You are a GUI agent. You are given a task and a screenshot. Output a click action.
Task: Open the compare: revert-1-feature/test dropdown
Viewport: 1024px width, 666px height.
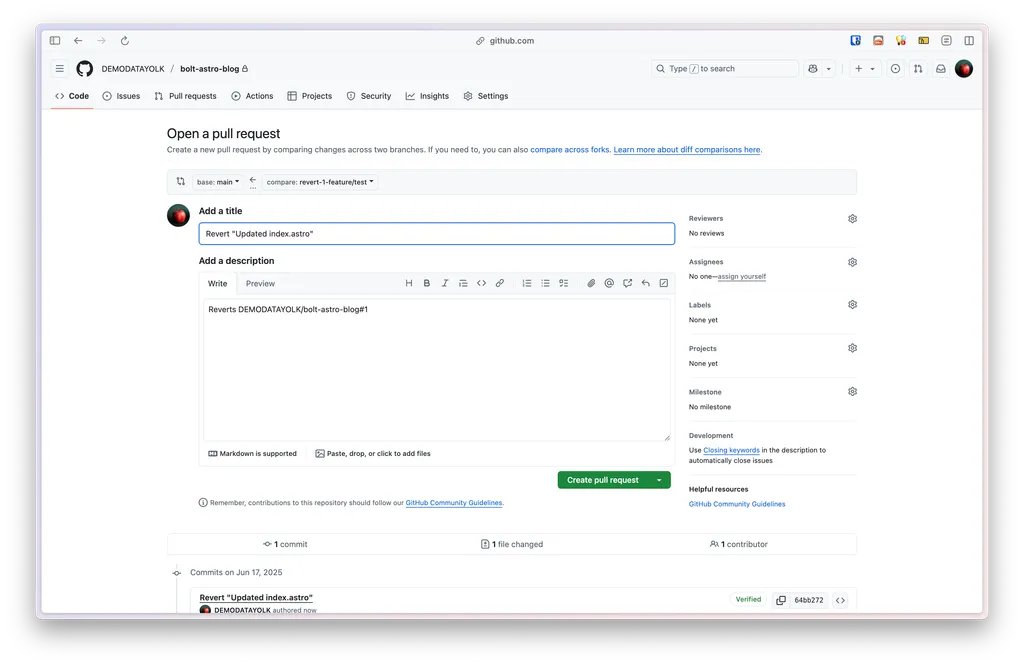320,182
